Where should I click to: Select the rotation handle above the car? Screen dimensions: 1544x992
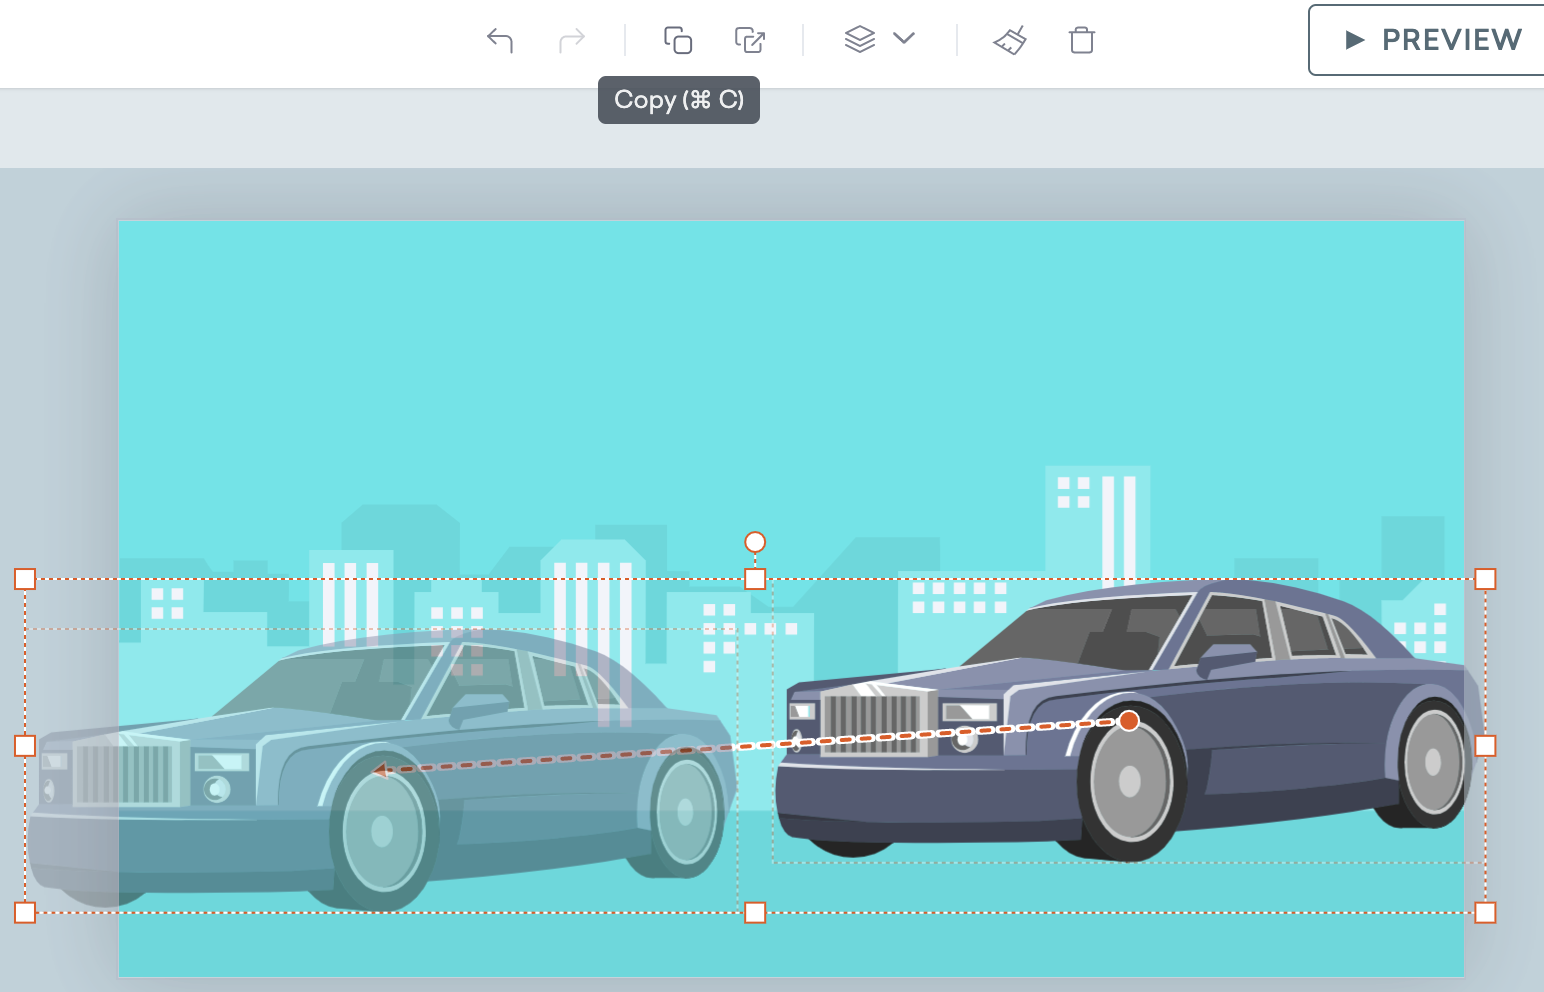[755, 541]
